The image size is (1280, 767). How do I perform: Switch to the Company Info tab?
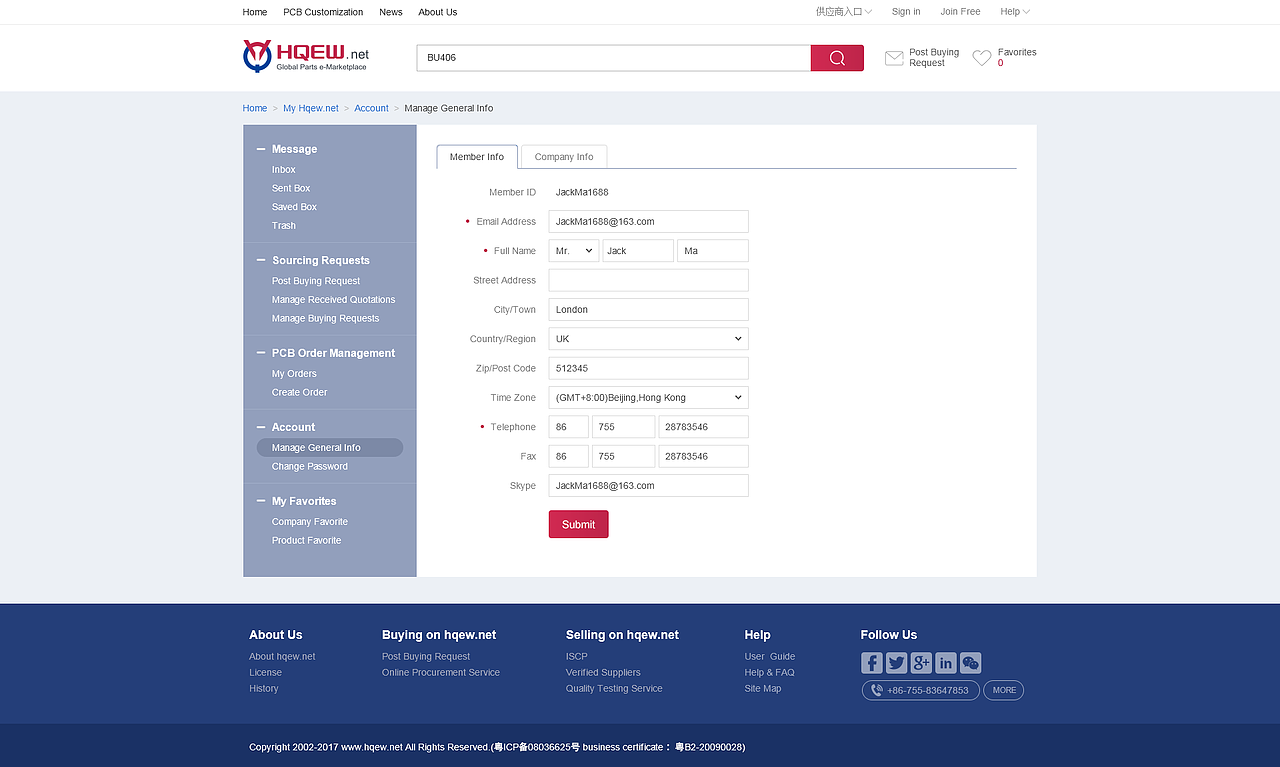[564, 157]
